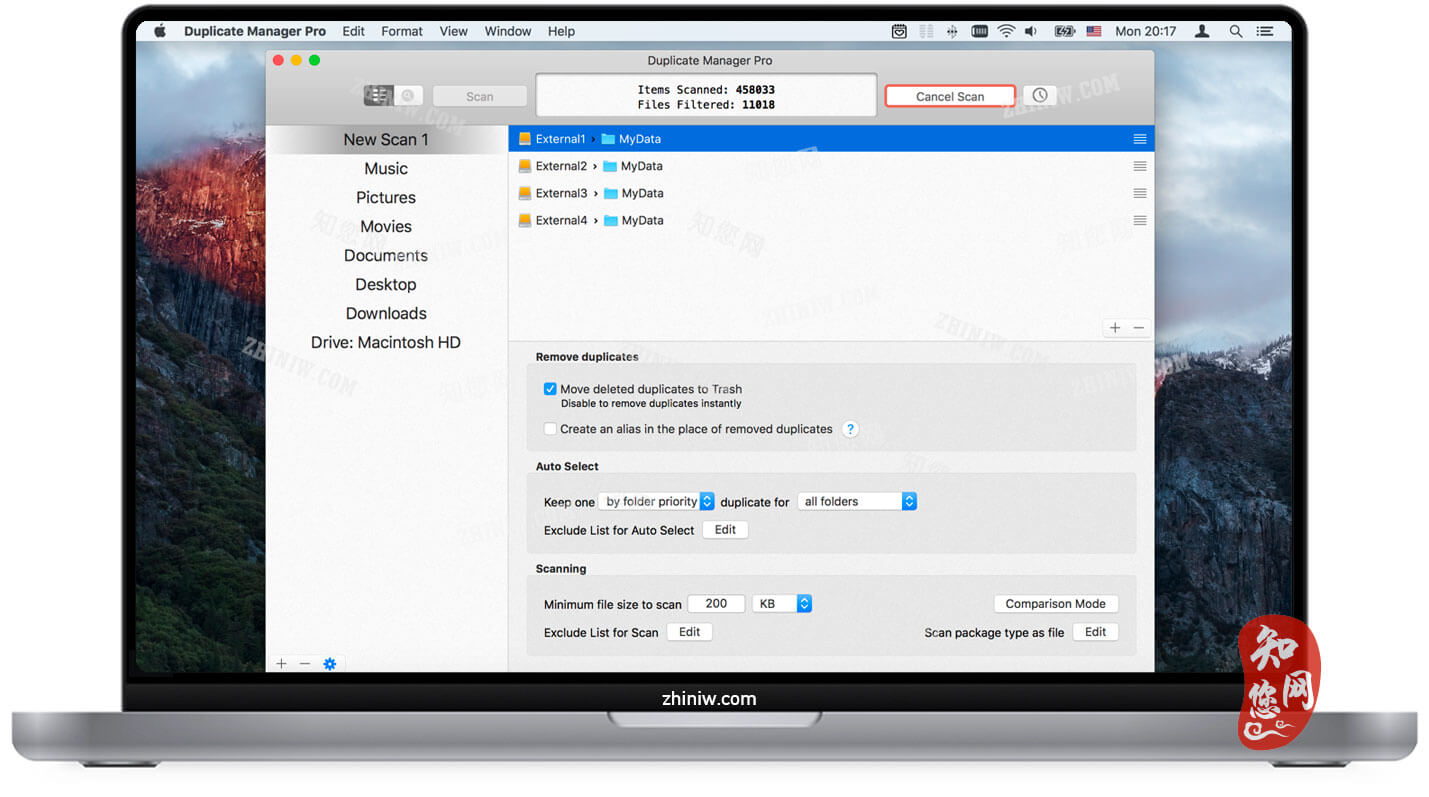Click reorder handle on External3 row

click(x=1140, y=193)
